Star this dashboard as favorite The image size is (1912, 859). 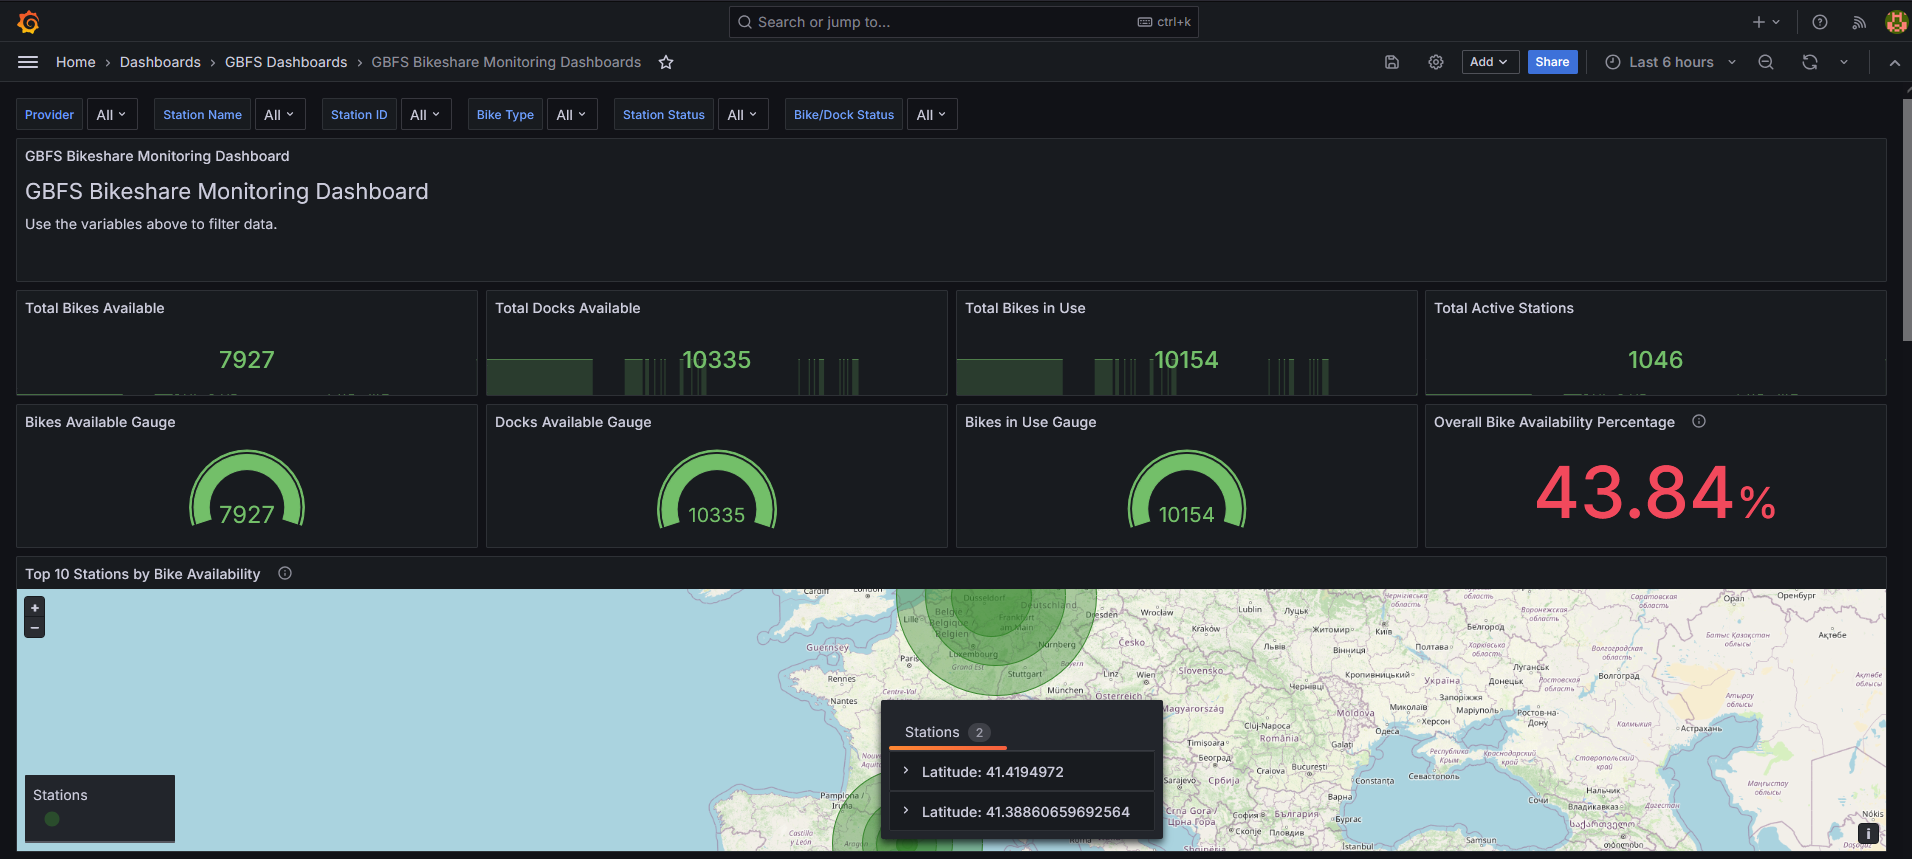[x=666, y=62]
